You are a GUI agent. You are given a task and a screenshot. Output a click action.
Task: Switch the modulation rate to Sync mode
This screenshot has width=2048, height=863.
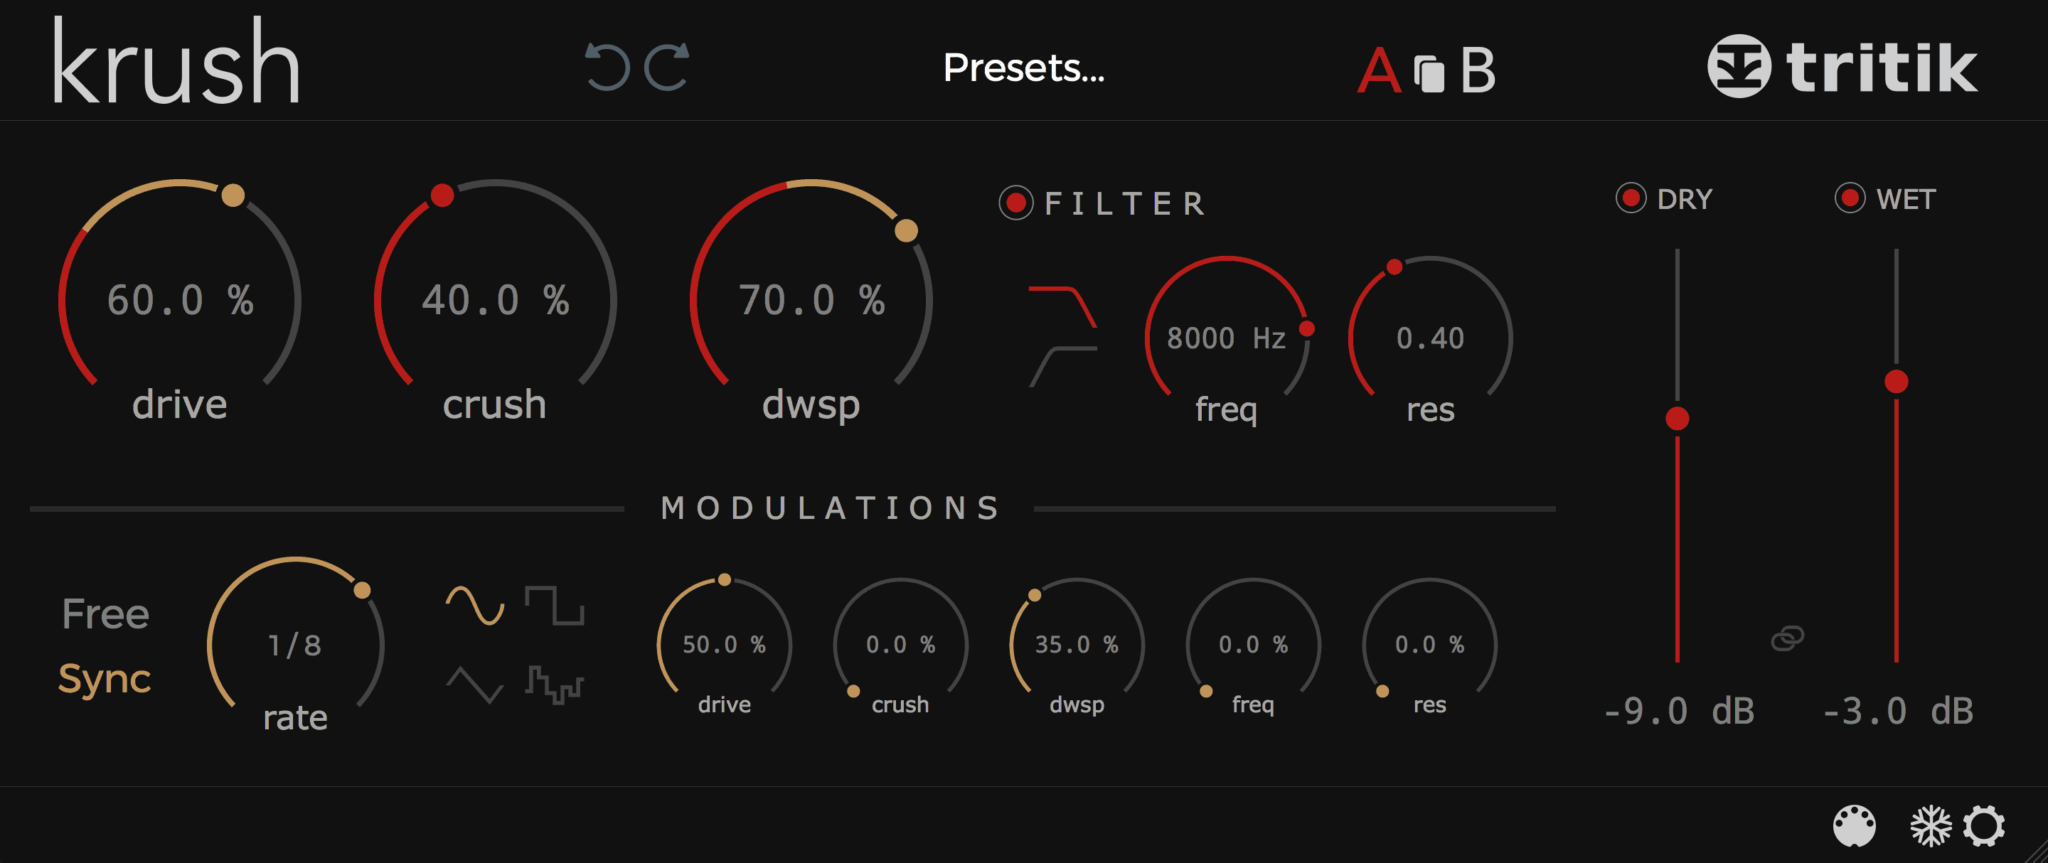[x=103, y=679]
